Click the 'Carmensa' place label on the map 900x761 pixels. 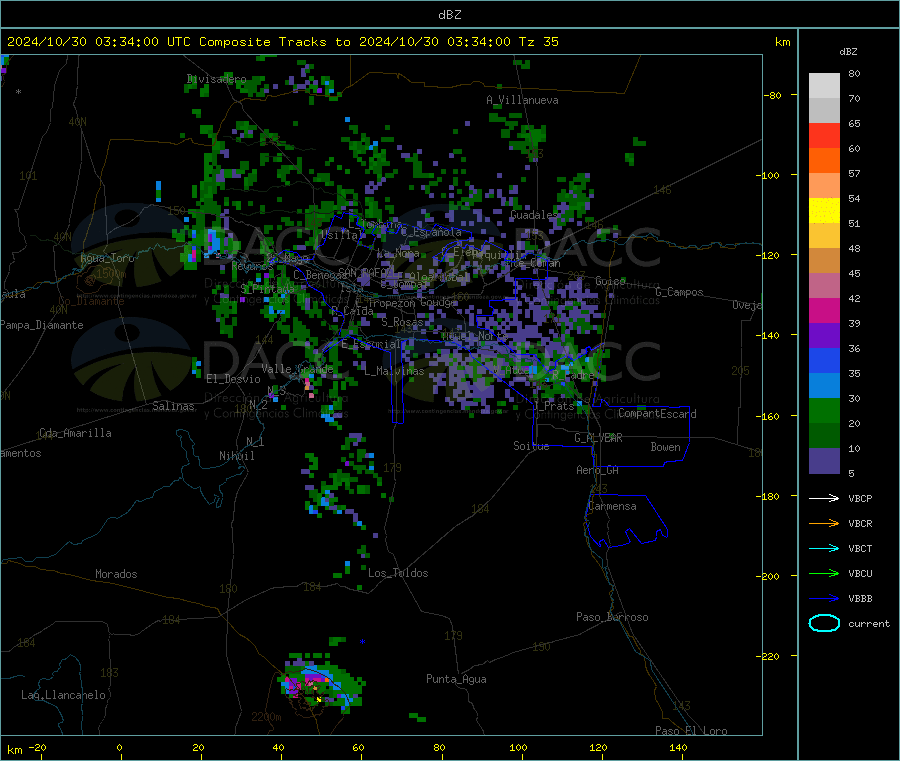(612, 507)
